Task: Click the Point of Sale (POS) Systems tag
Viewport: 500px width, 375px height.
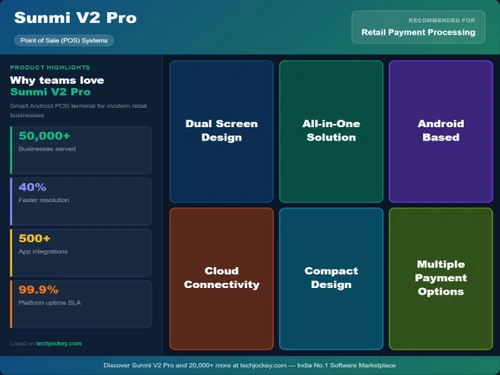Action: pyautogui.click(x=64, y=41)
